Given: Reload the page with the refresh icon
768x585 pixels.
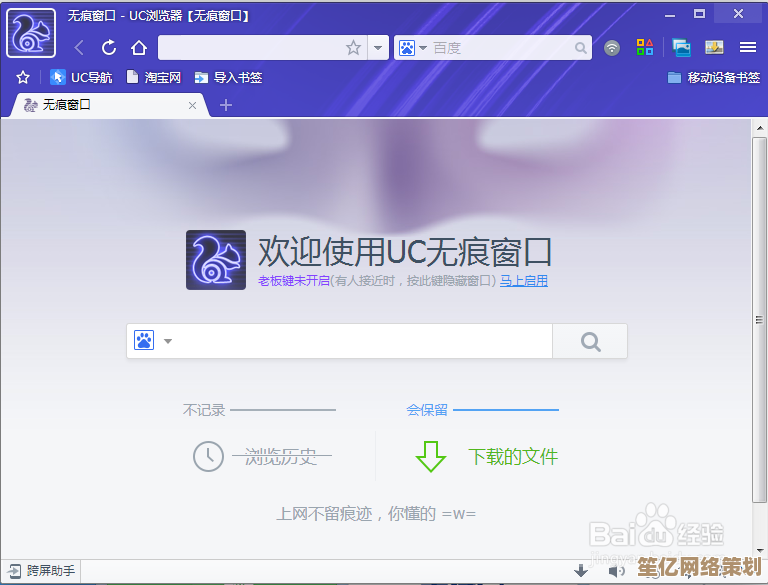Looking at the screenshot, I should click(x=109, y=47).
